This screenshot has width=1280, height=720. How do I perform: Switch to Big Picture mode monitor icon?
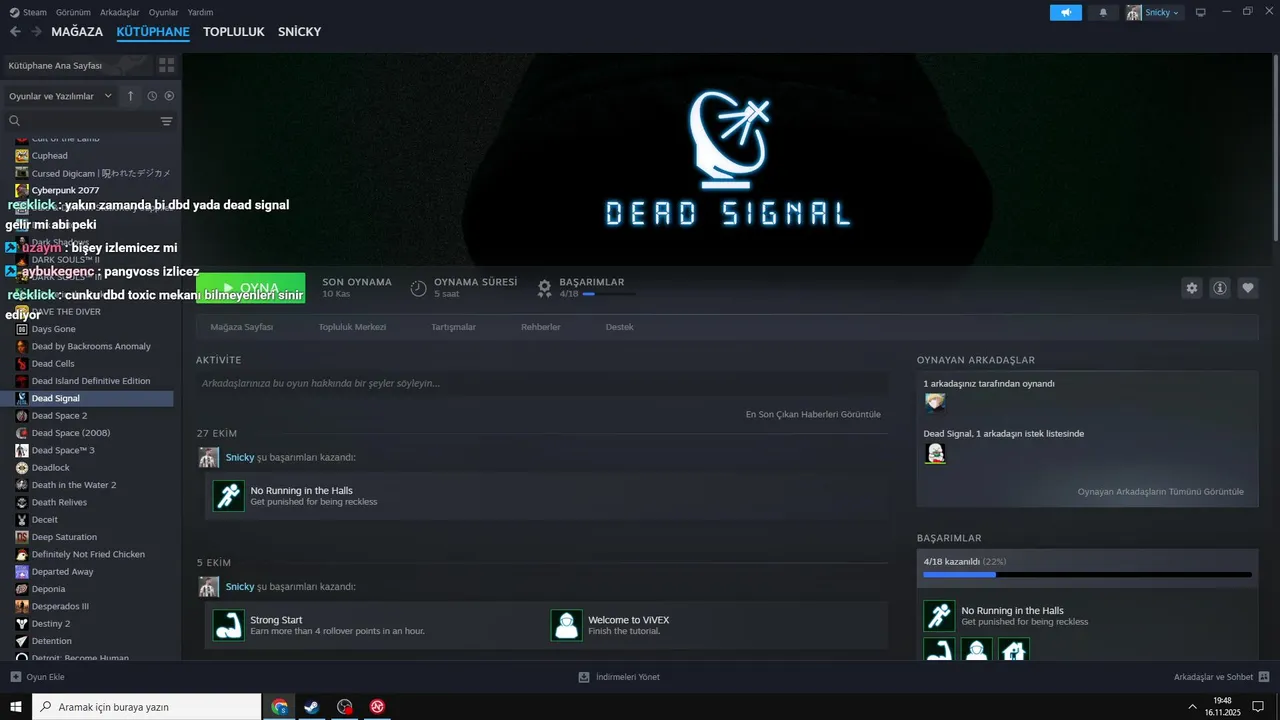(1201, 12)
